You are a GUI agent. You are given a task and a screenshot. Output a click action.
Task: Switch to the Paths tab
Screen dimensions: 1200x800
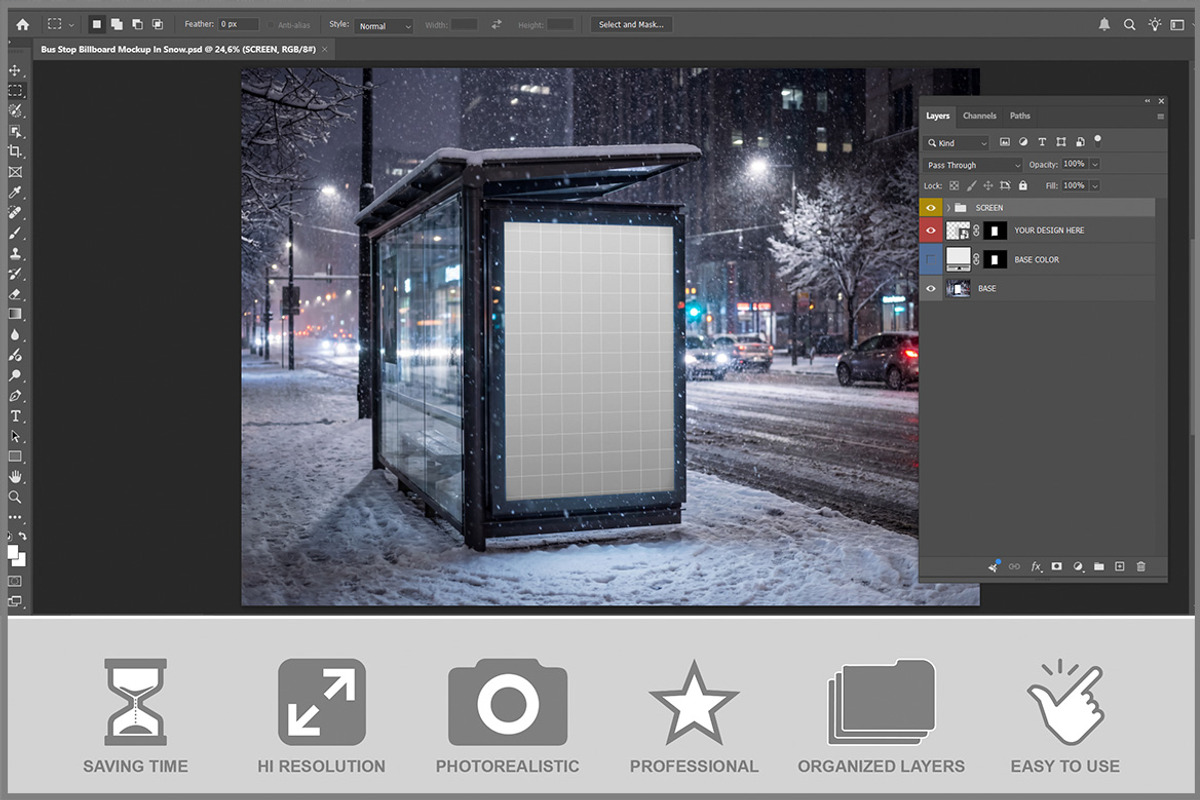[1019, 116]
